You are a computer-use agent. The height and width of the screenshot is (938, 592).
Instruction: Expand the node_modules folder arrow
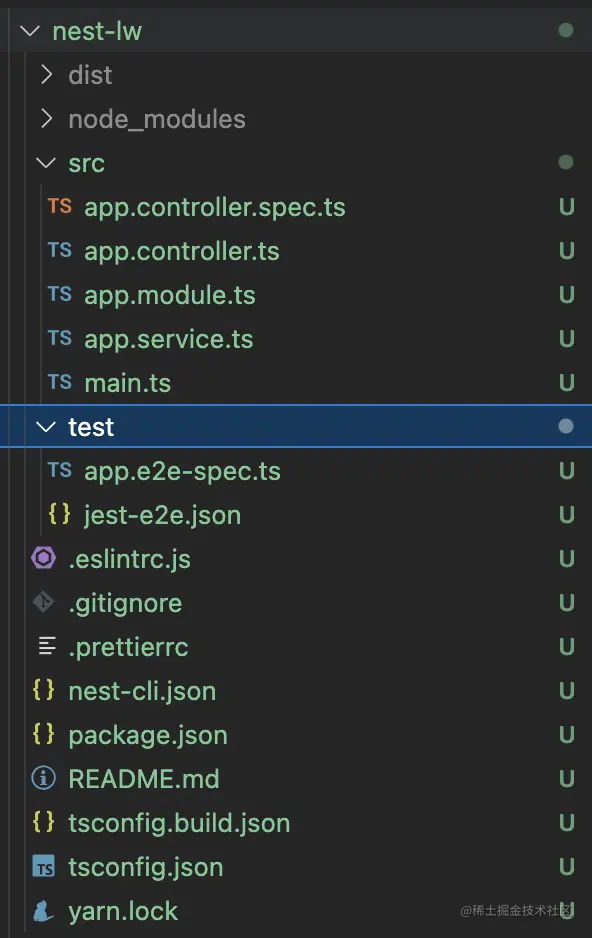pyautogui.click(x=46, y=118)
